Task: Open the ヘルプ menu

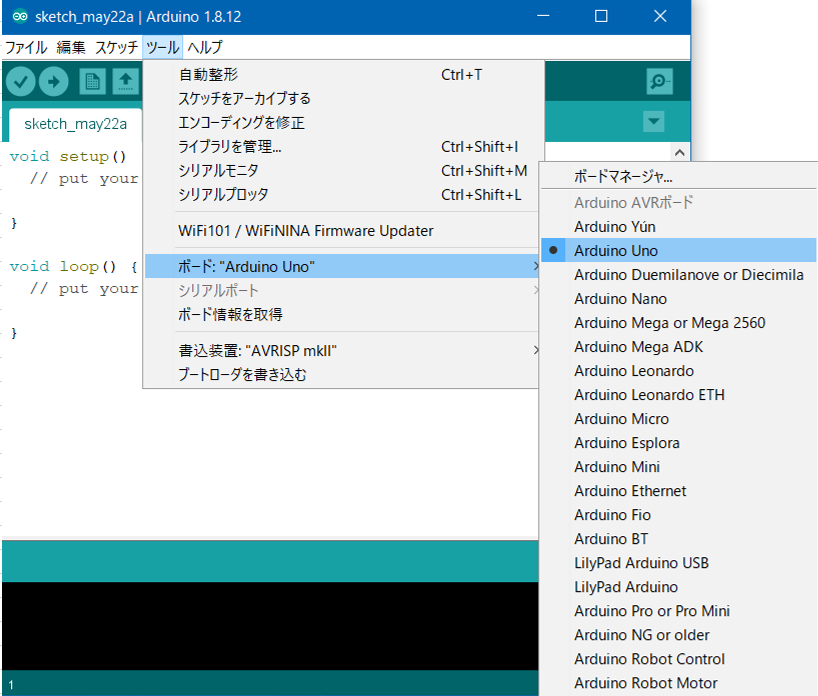Action: 206,47
